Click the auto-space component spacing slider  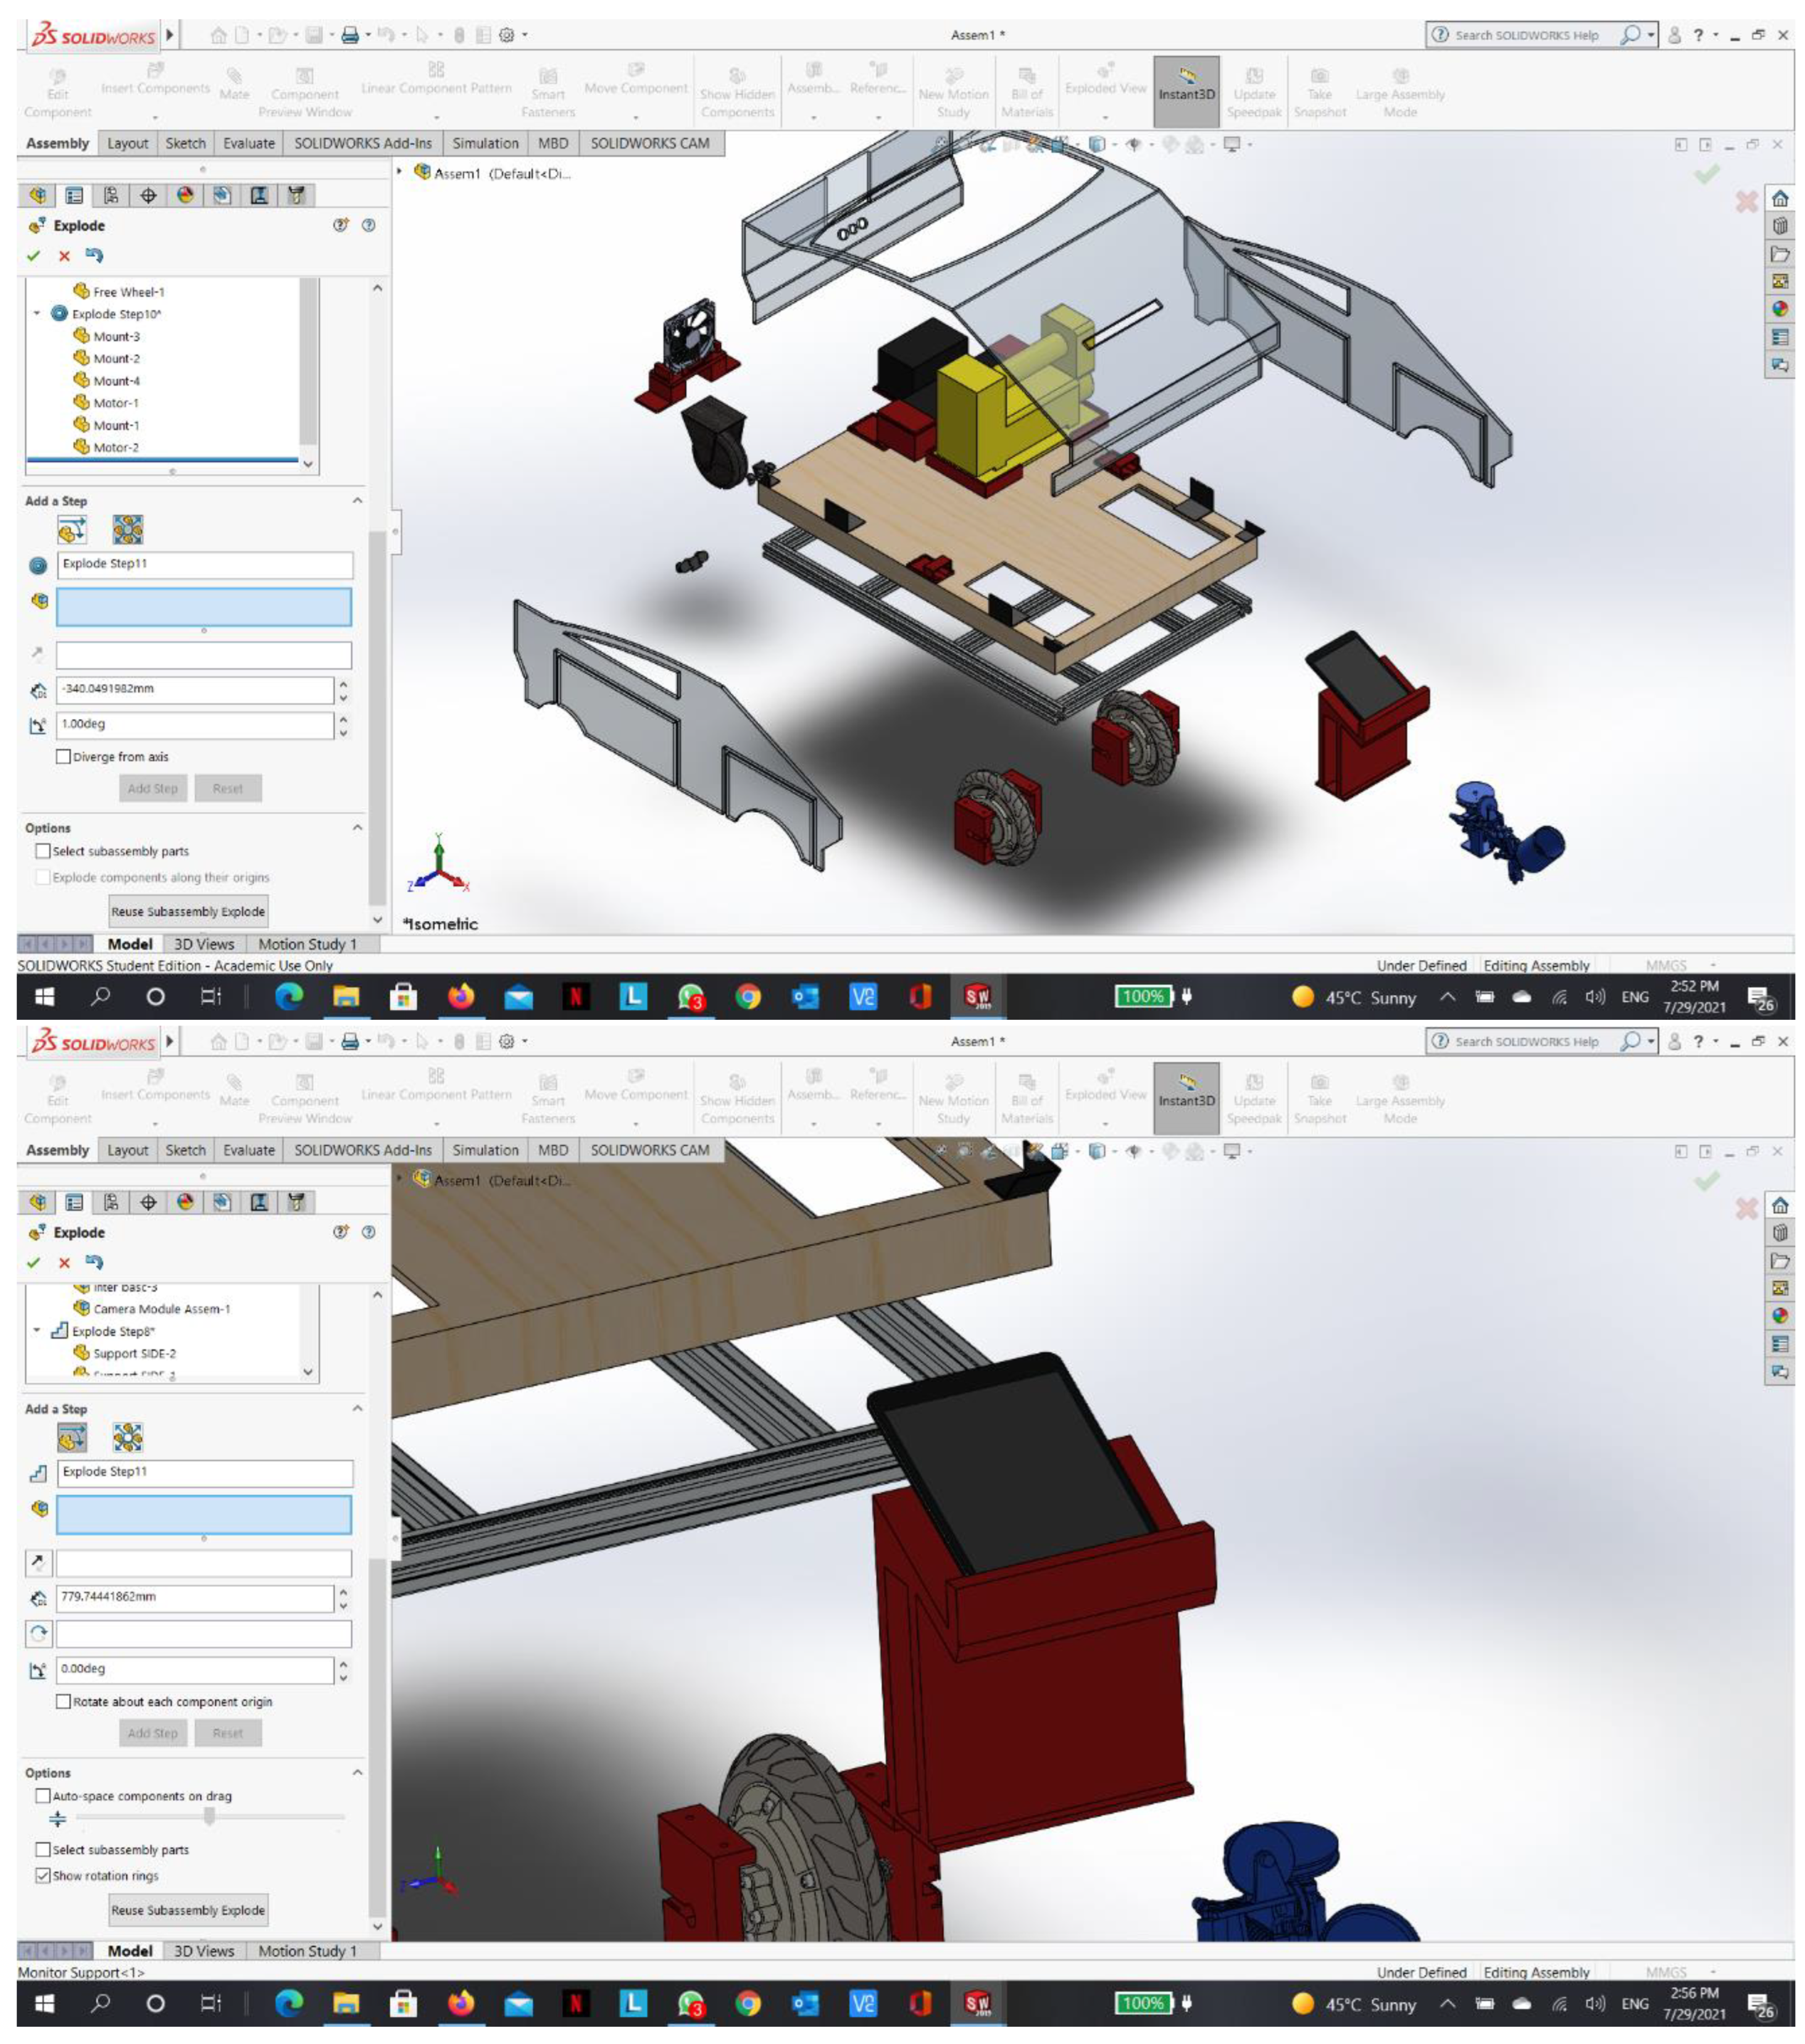click(x=209, y=1816)
